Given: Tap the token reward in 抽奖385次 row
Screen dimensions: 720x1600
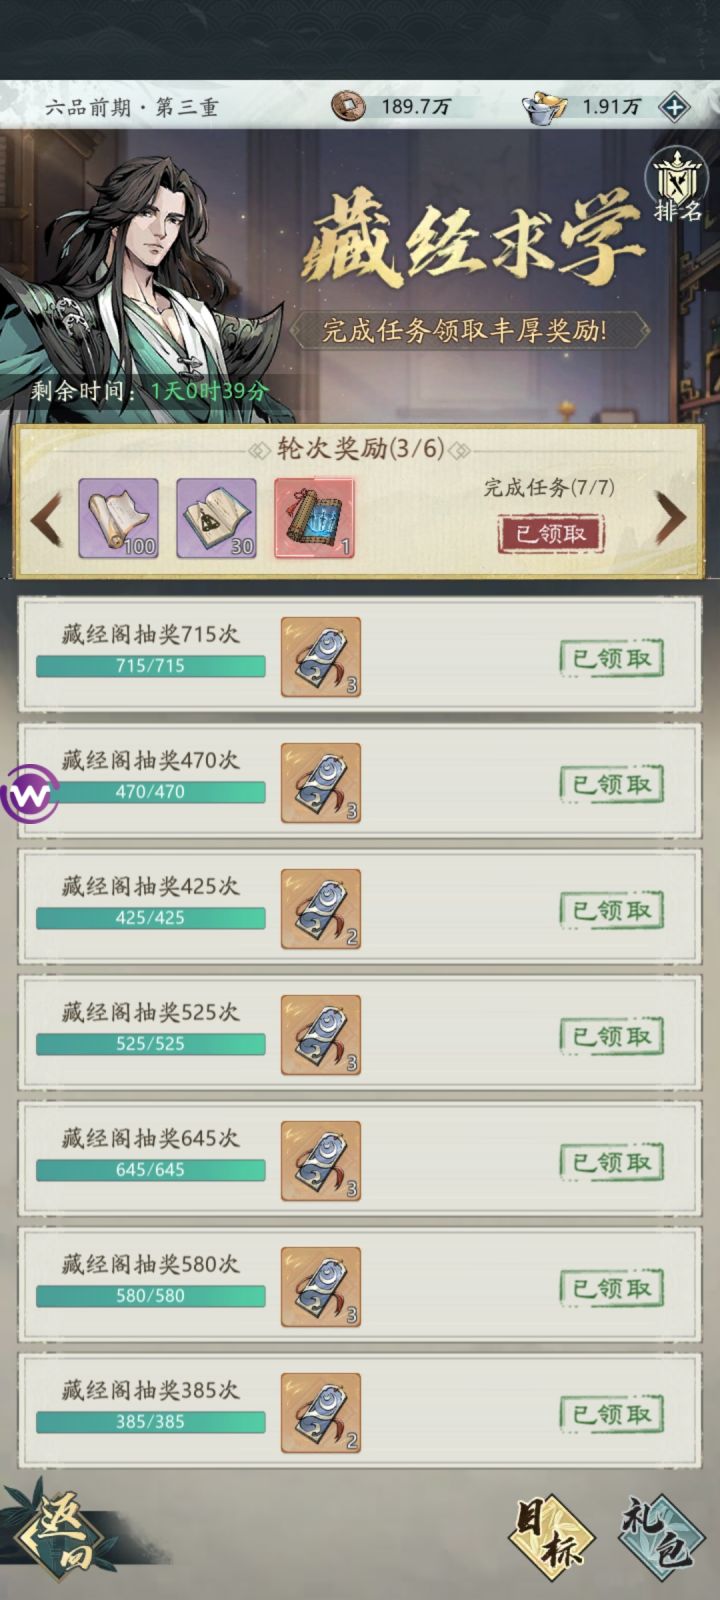Looking at the screenshot, I should coord(320,1413).
